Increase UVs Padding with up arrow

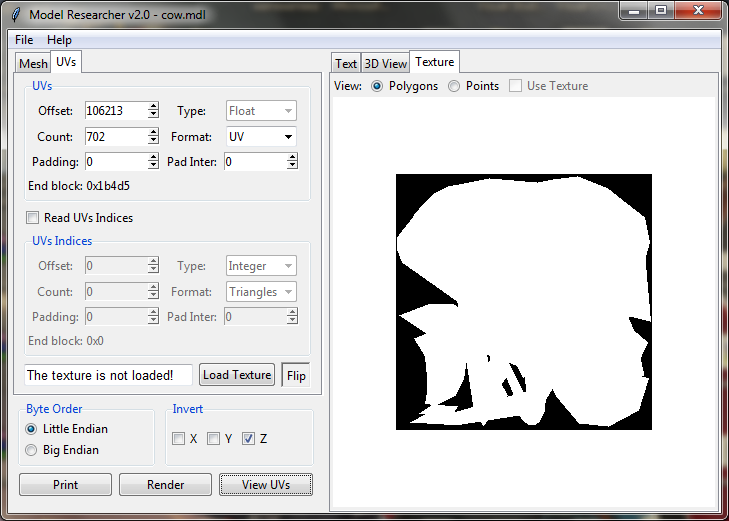(x=153, y=157)
